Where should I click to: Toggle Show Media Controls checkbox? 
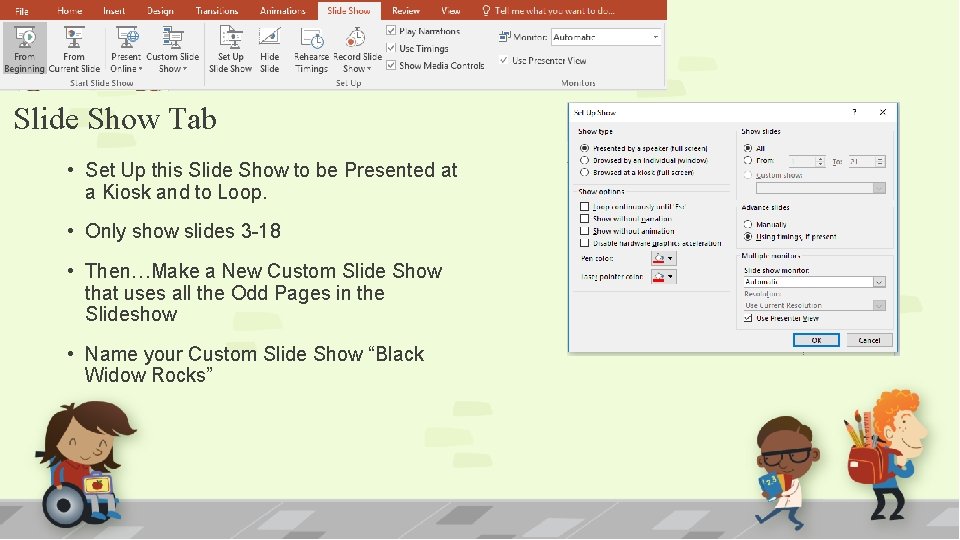click(x=391, y=65)
